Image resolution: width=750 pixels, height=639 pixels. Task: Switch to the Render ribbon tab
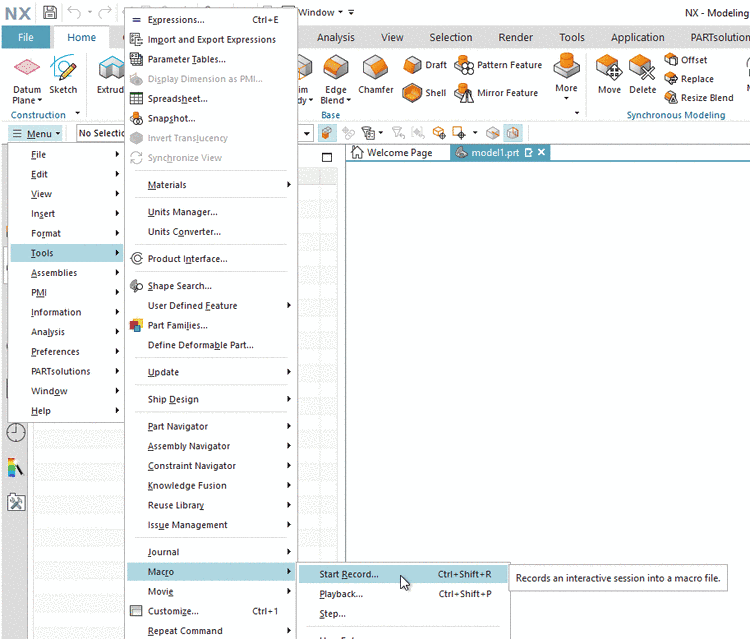pos(515,37)
